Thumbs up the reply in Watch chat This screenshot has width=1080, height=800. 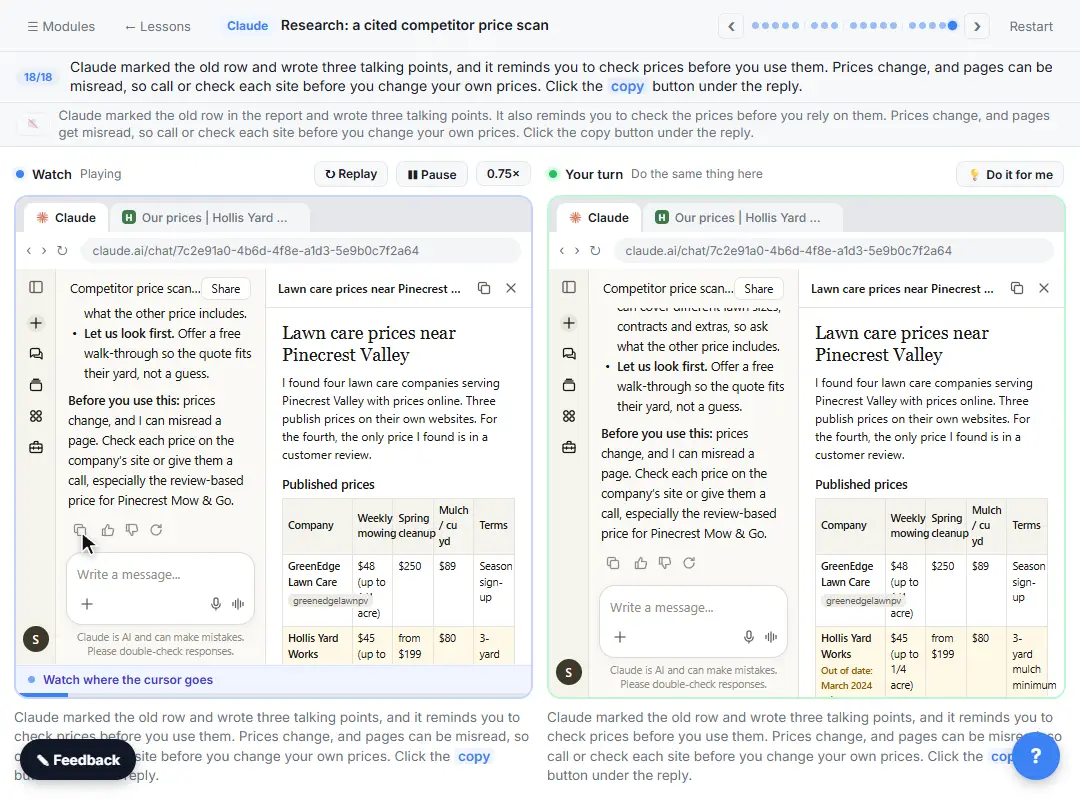click(107, 530)
